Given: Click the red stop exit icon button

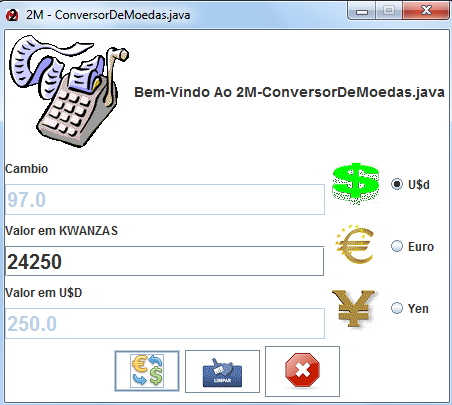Looking at the screenshot, I should 302,371.
